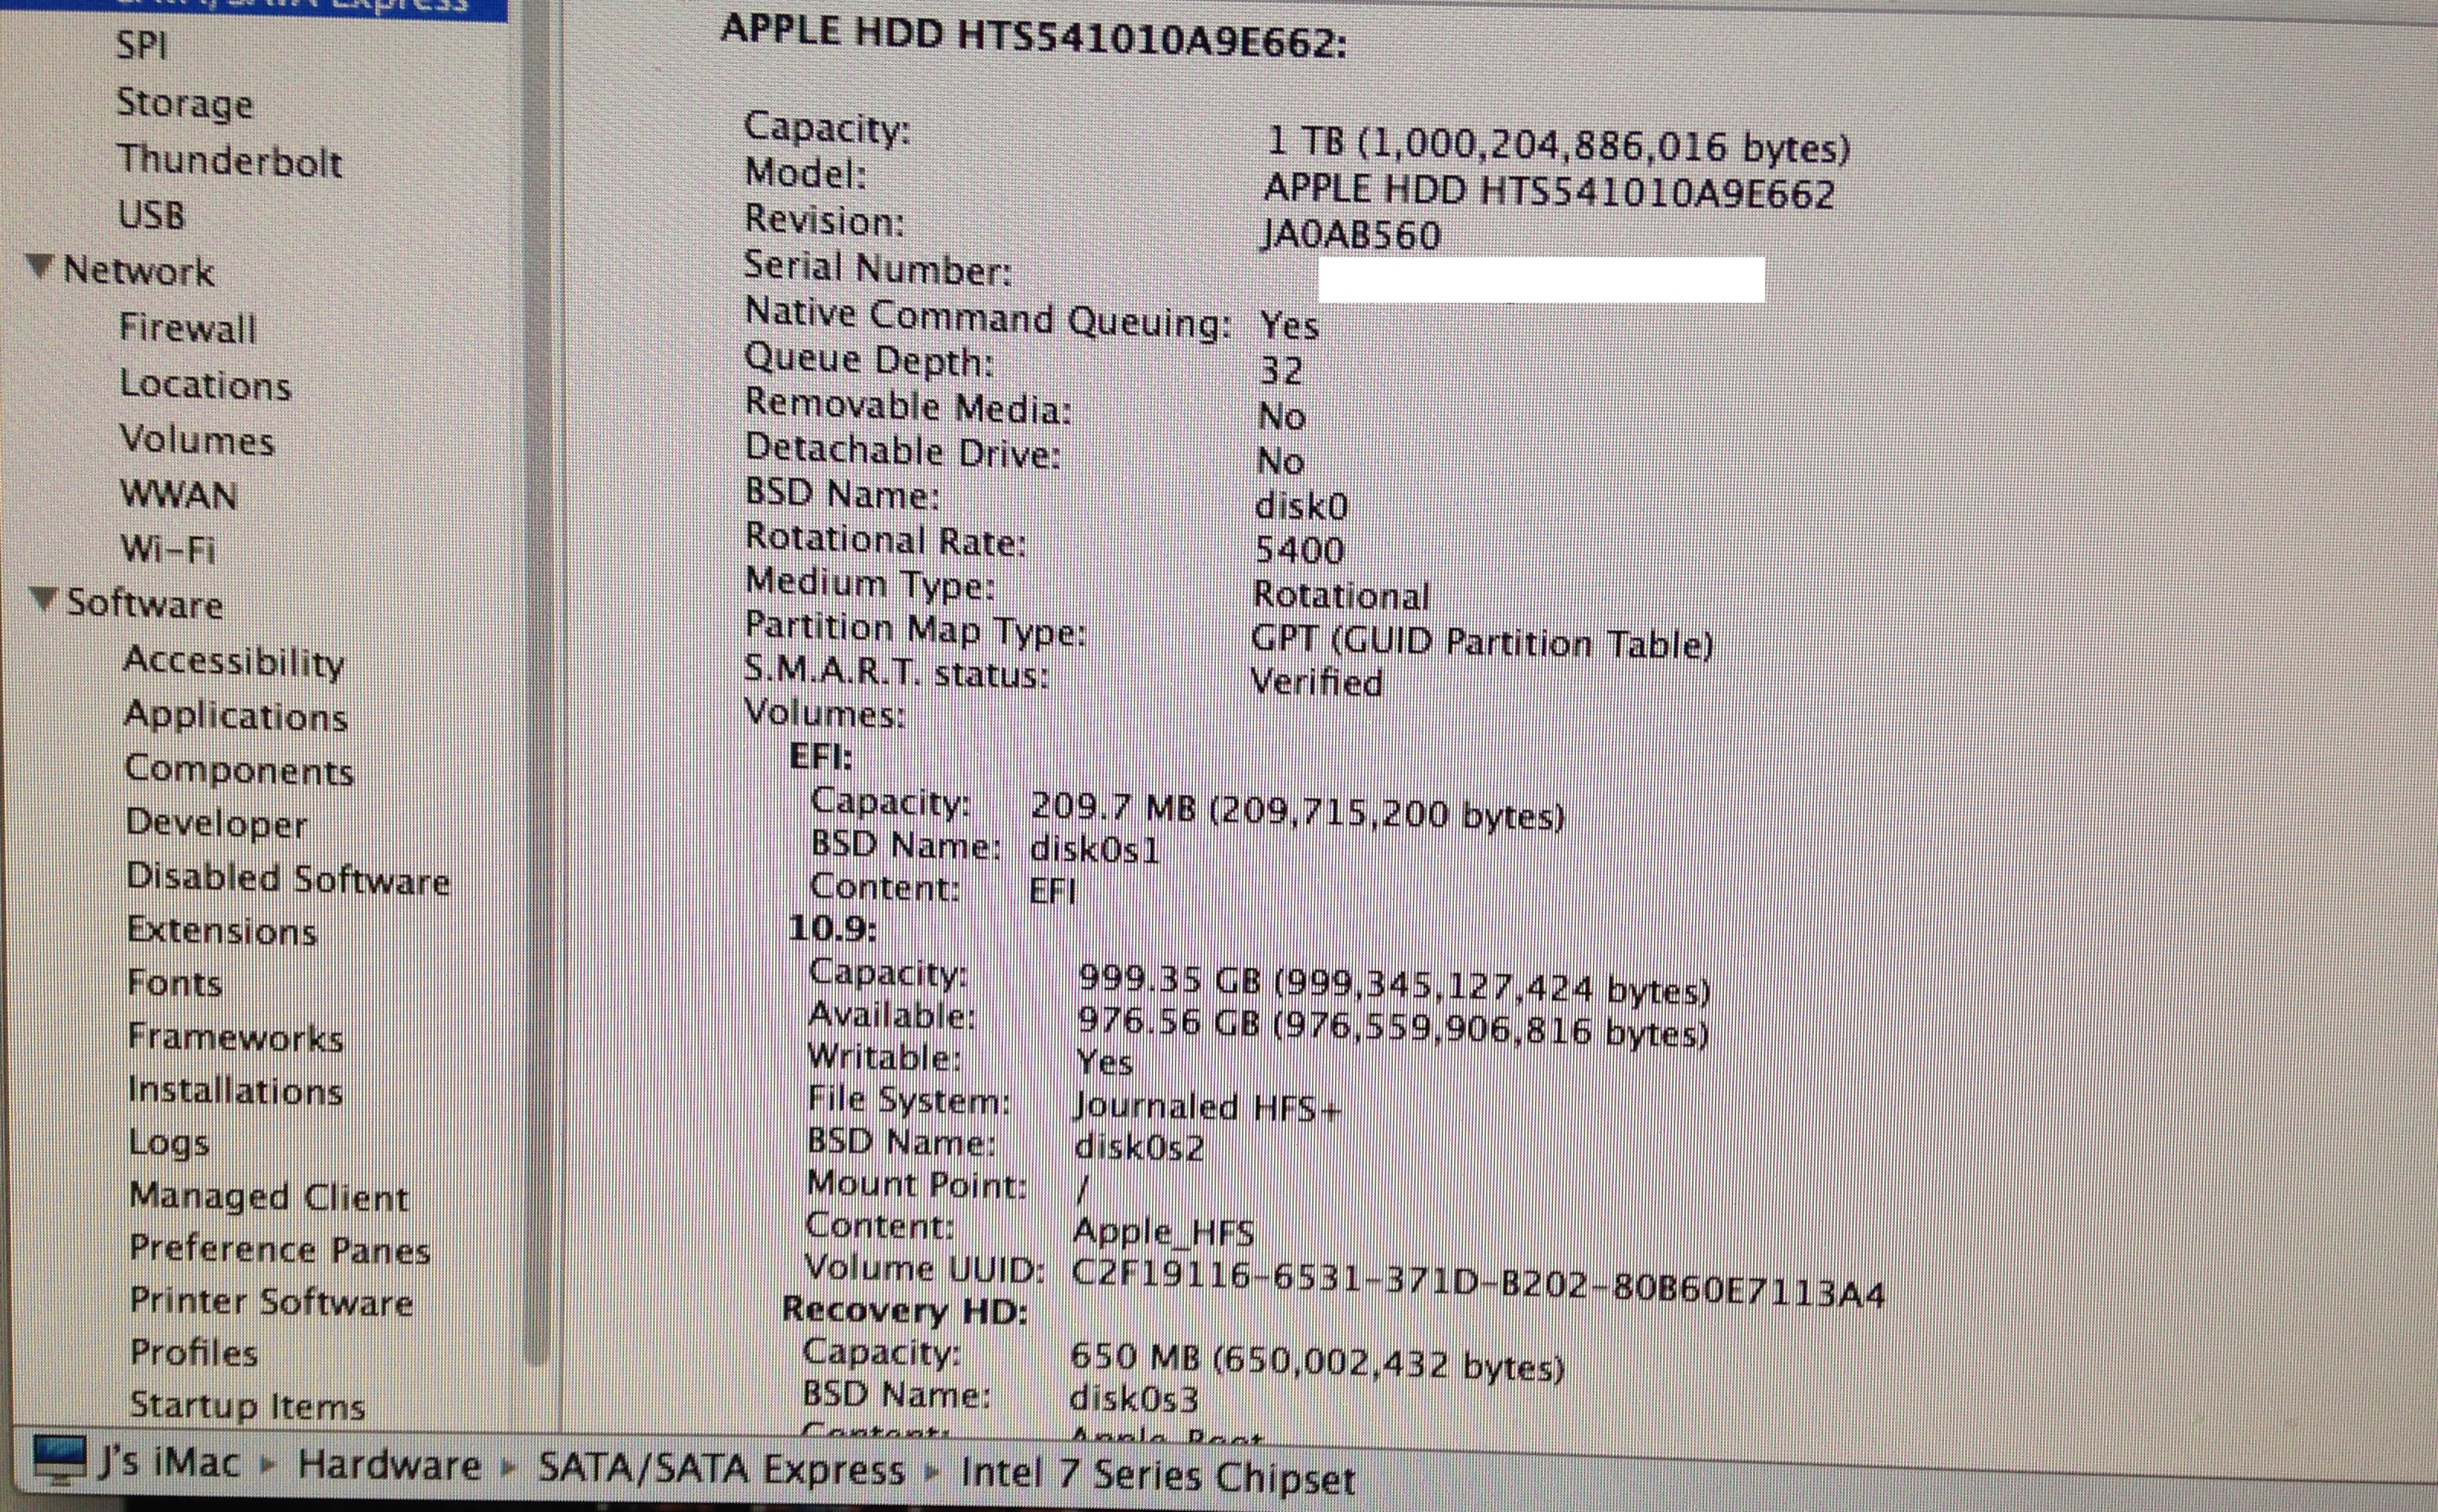Click SATA/SATA Express in path bar
Viewport: 2438px width, 1512px height.
point(721,1469)
